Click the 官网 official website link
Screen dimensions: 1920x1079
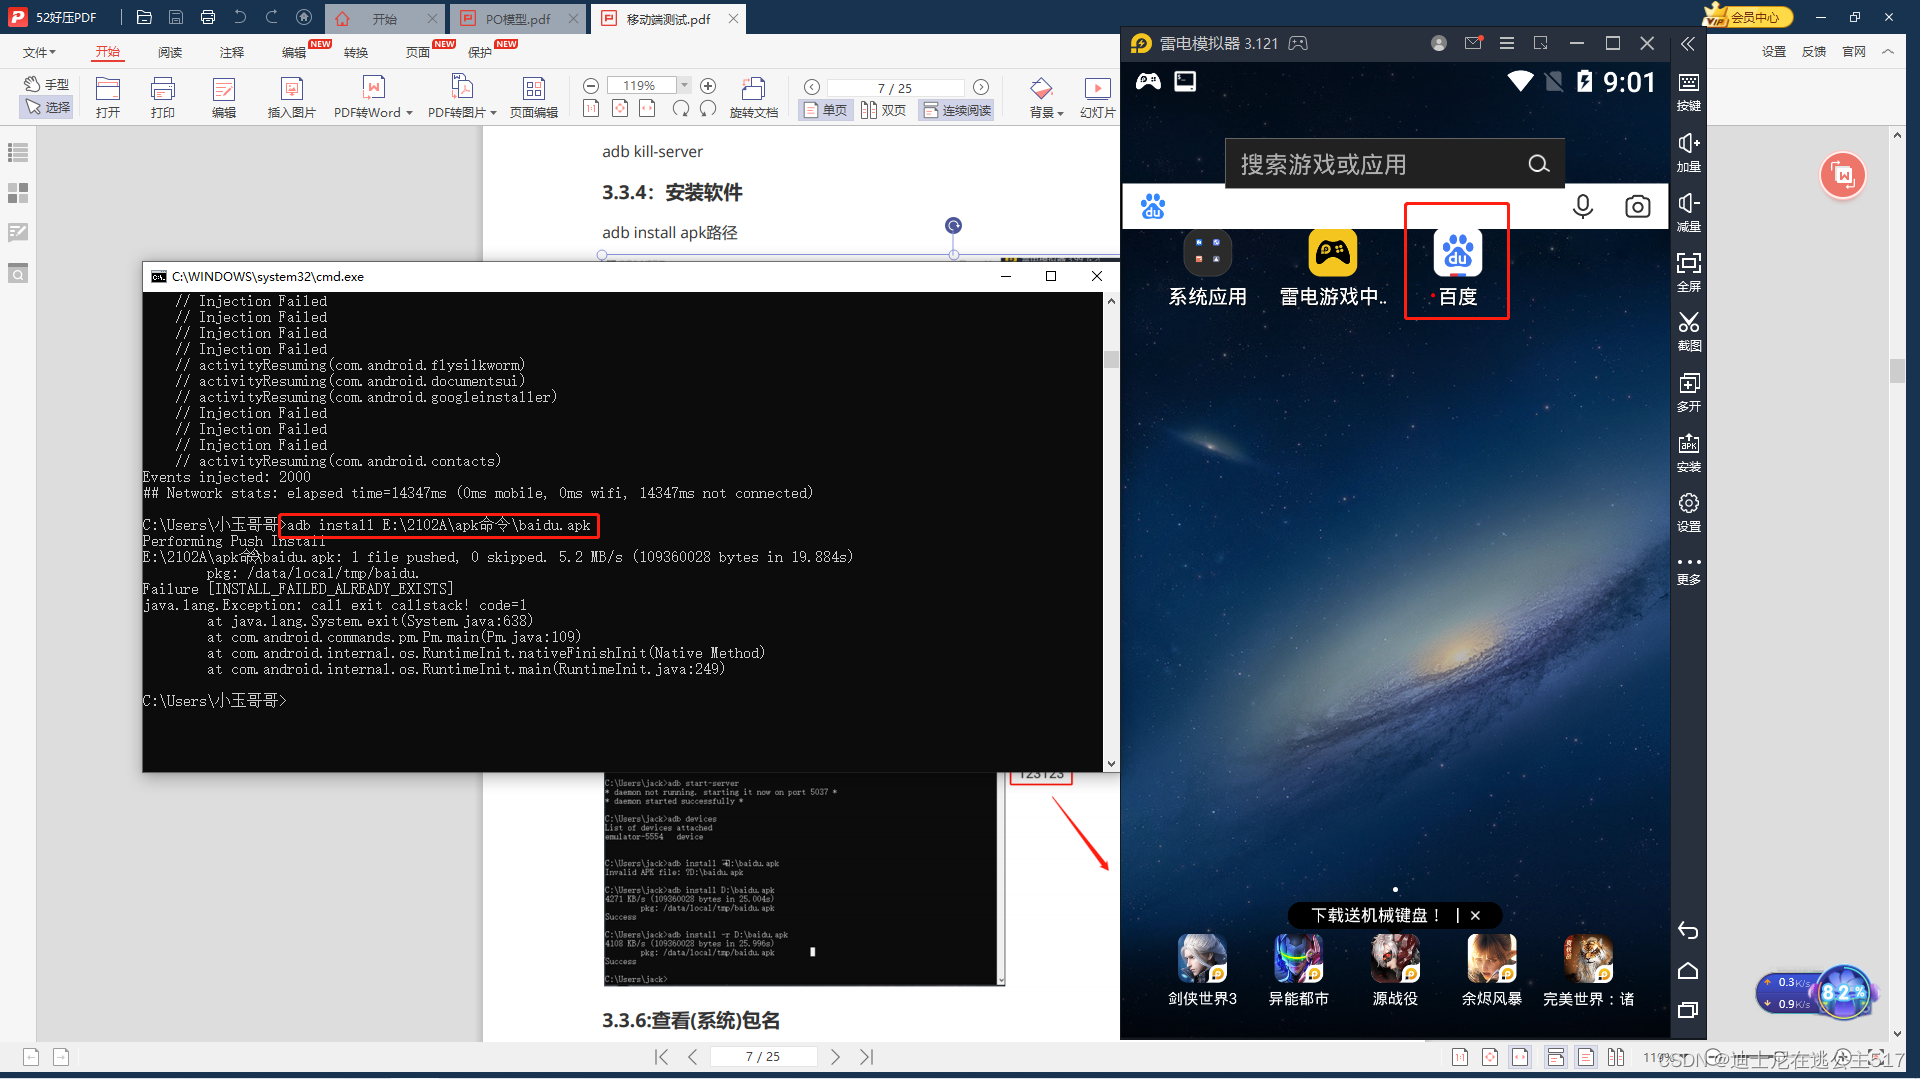(x=1854, y=52)
